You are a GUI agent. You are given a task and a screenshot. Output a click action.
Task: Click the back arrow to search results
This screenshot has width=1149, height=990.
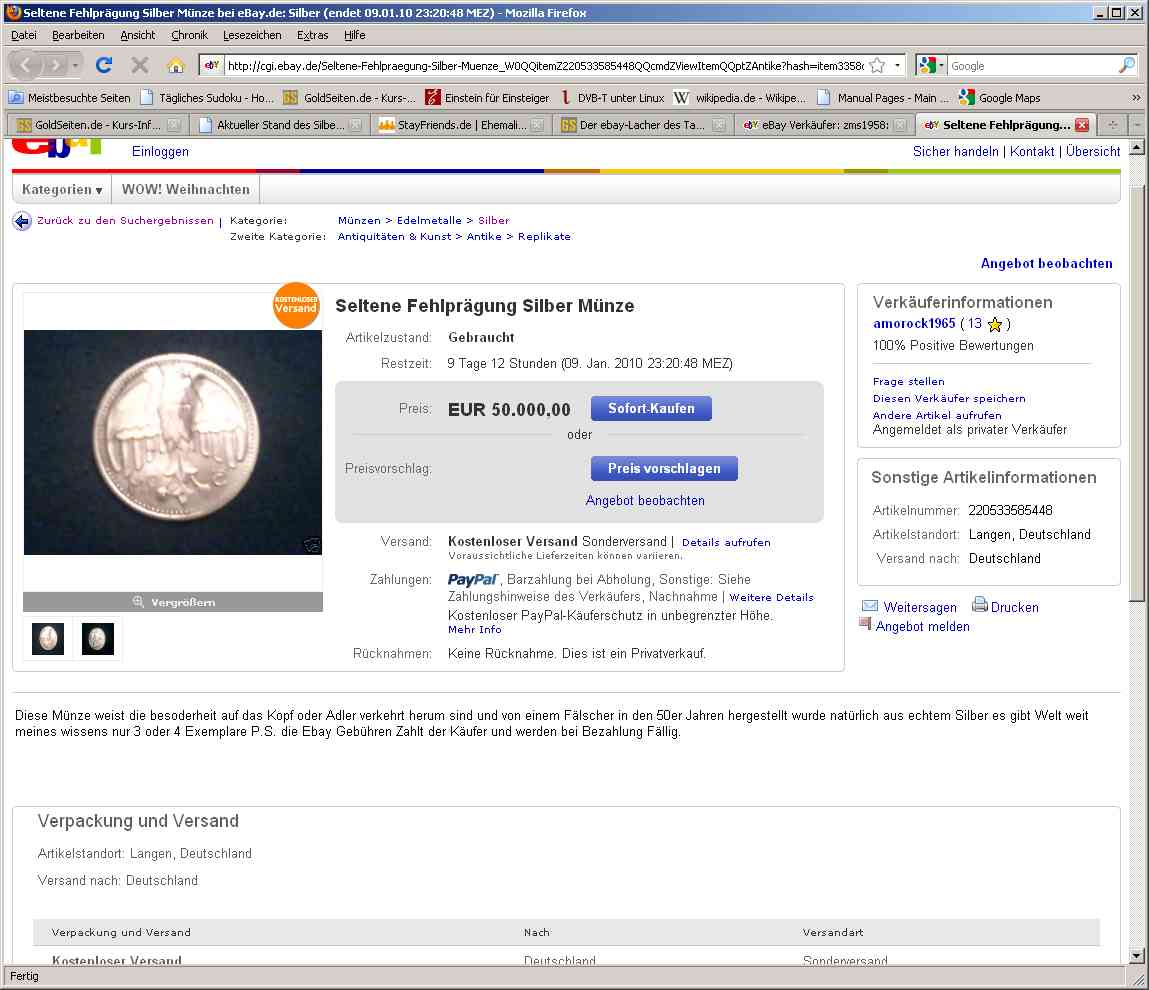[22, 221]
